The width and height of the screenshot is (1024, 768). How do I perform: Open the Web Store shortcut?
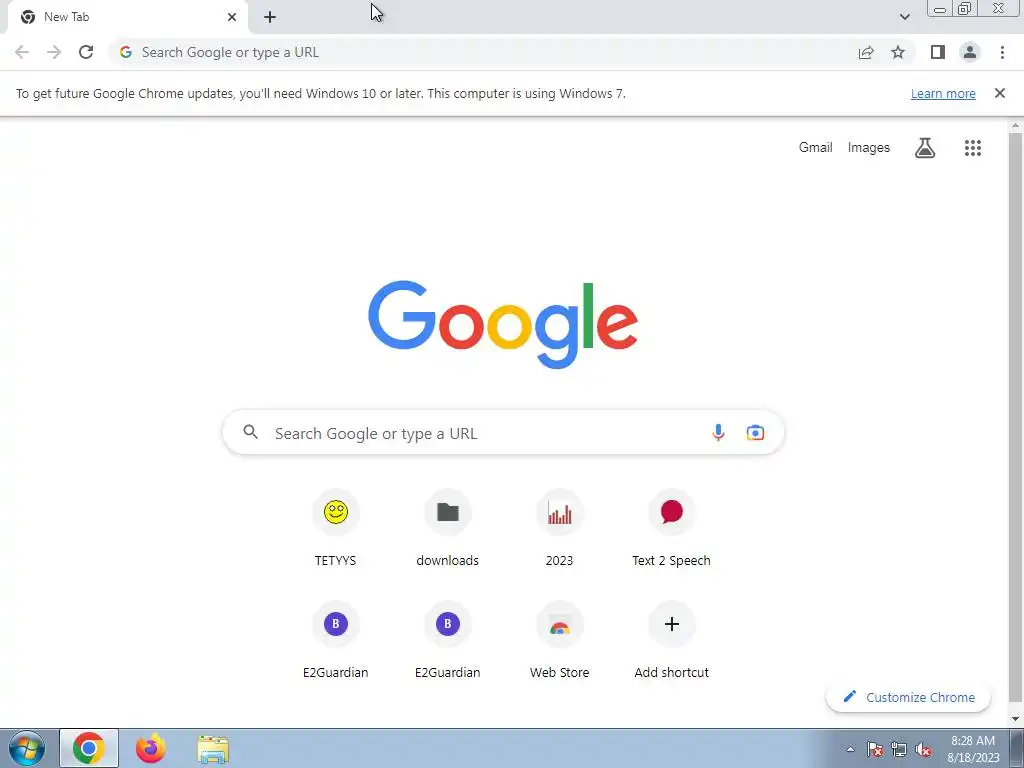[560, 640]
